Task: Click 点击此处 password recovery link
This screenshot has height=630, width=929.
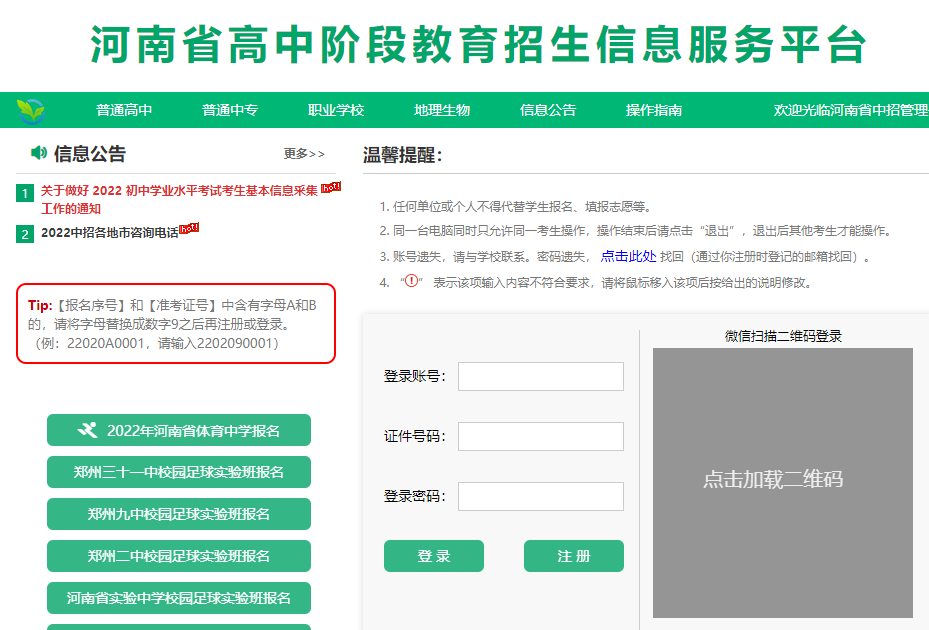Action: [628, 257]
